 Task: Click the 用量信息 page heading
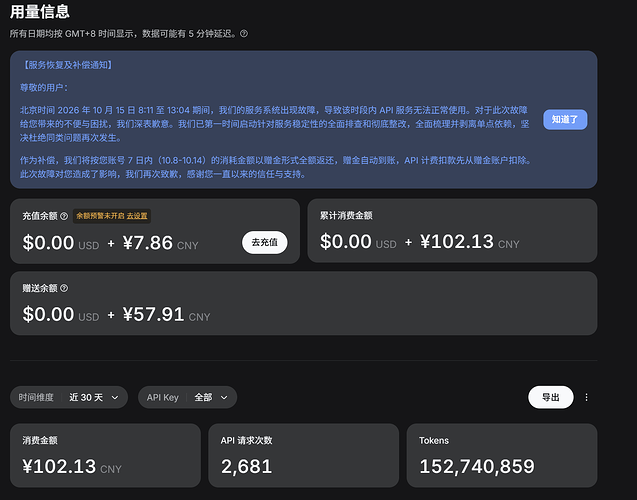tap(40, 11)
